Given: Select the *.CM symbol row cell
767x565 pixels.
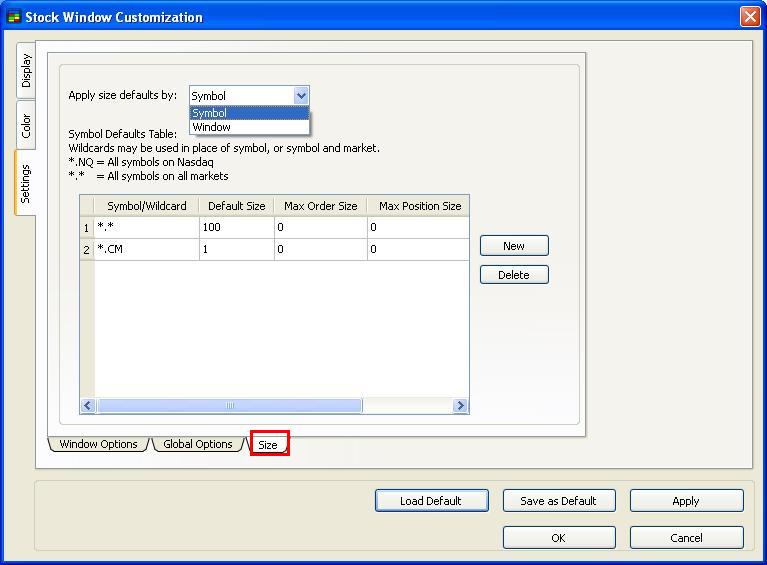Looking at the screenshot, I should pyautogui.click(x=146, y=250).
